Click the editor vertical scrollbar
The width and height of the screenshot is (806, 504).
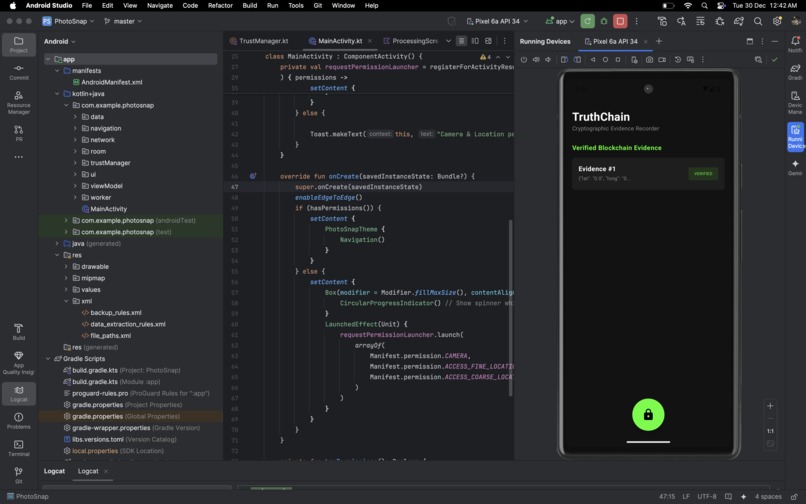[510, 308]
